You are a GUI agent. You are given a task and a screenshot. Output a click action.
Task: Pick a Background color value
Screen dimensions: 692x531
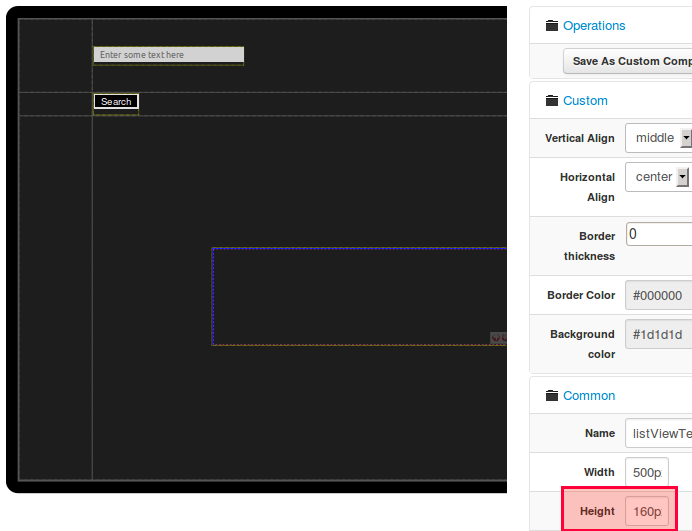click(x=658, y=334)
